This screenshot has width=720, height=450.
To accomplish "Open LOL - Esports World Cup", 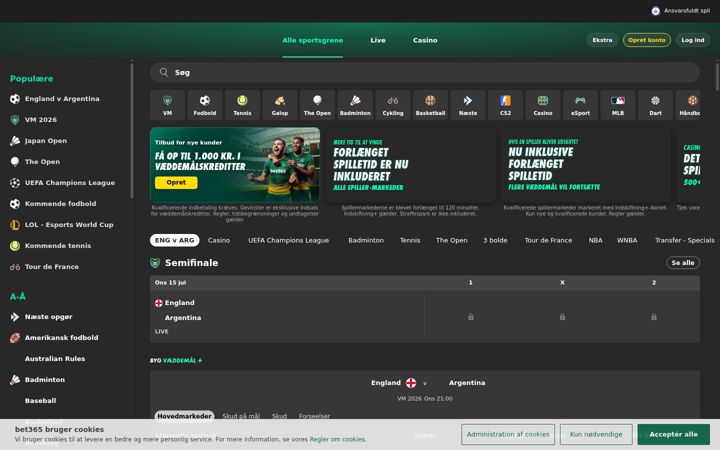I will 69,225.
